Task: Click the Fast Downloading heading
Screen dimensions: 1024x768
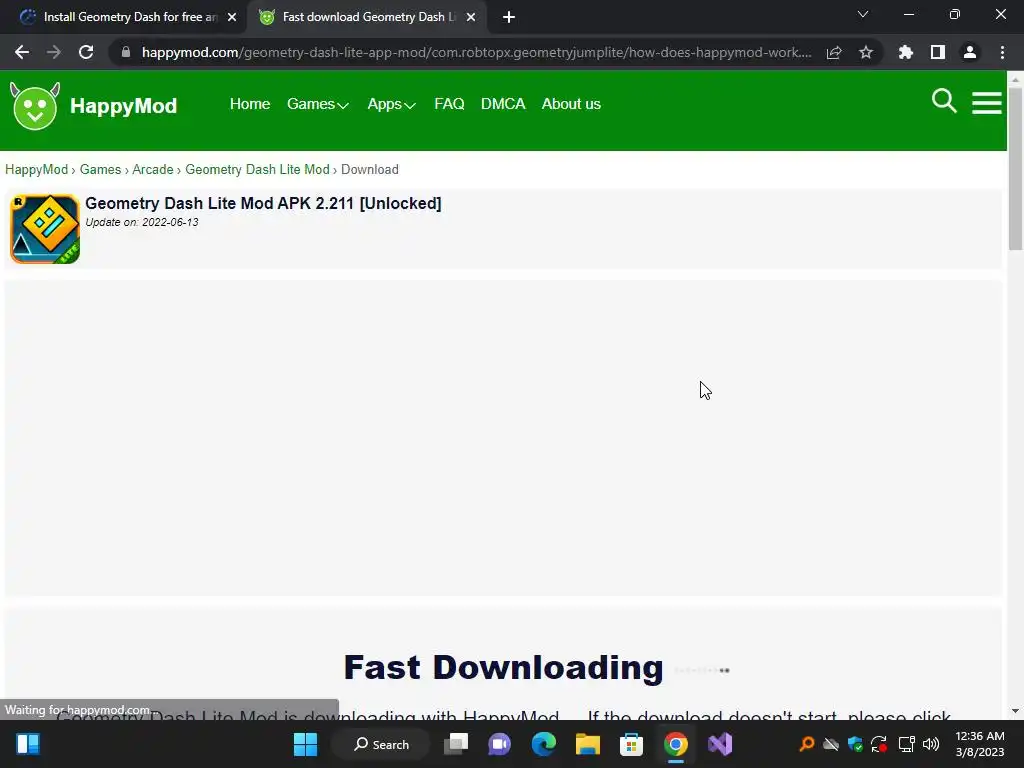Action: 504,667
